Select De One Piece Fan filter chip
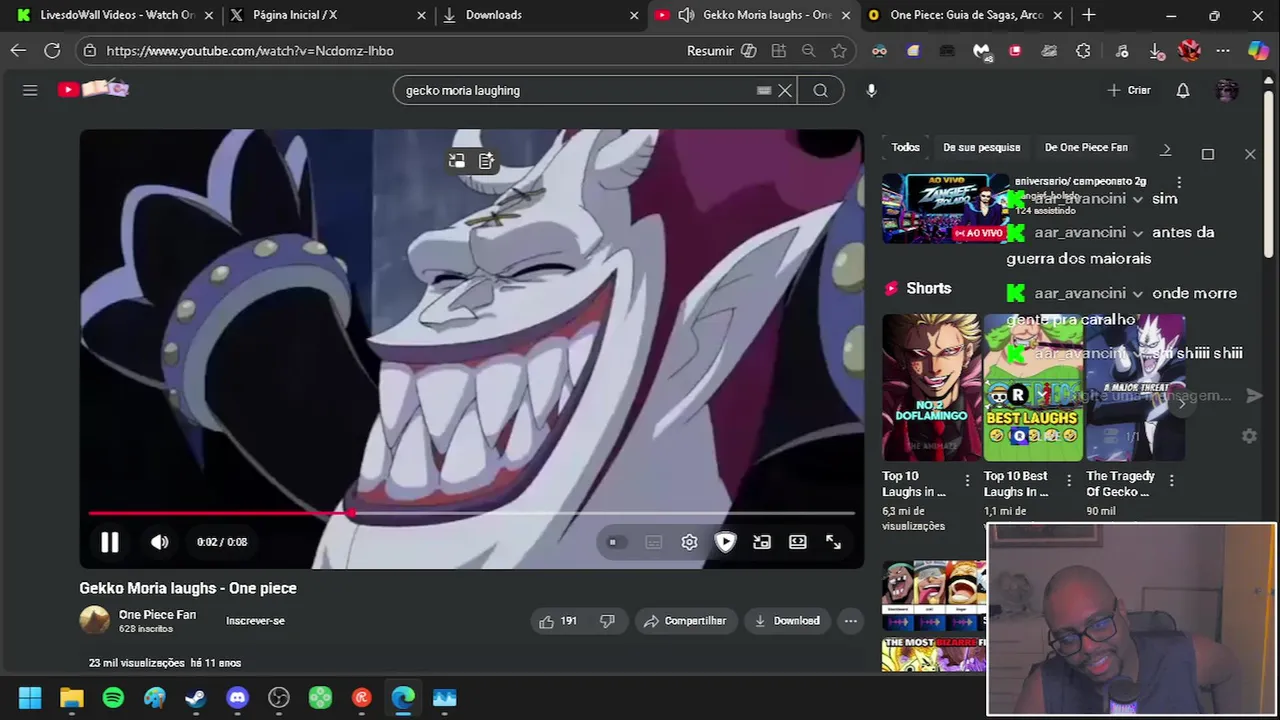 pos(1086,147)
